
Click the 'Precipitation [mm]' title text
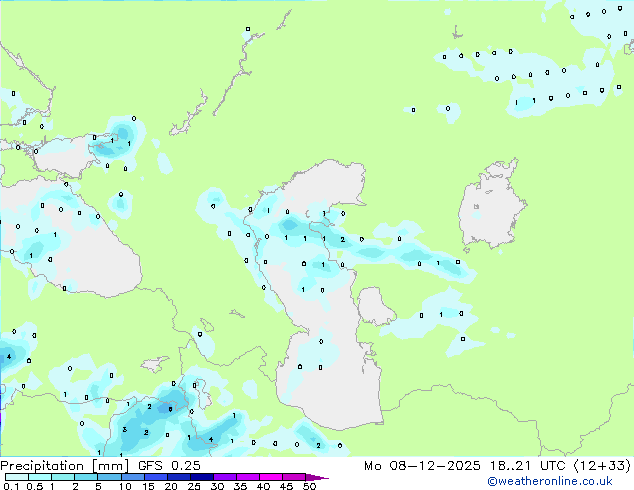coord(64,466)
